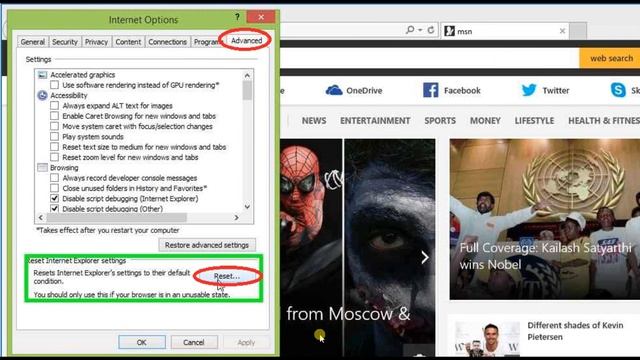This screenshot has width=640, height=360.
Task: Check Reset text size to medium option
Action: [x=54, y=147]
